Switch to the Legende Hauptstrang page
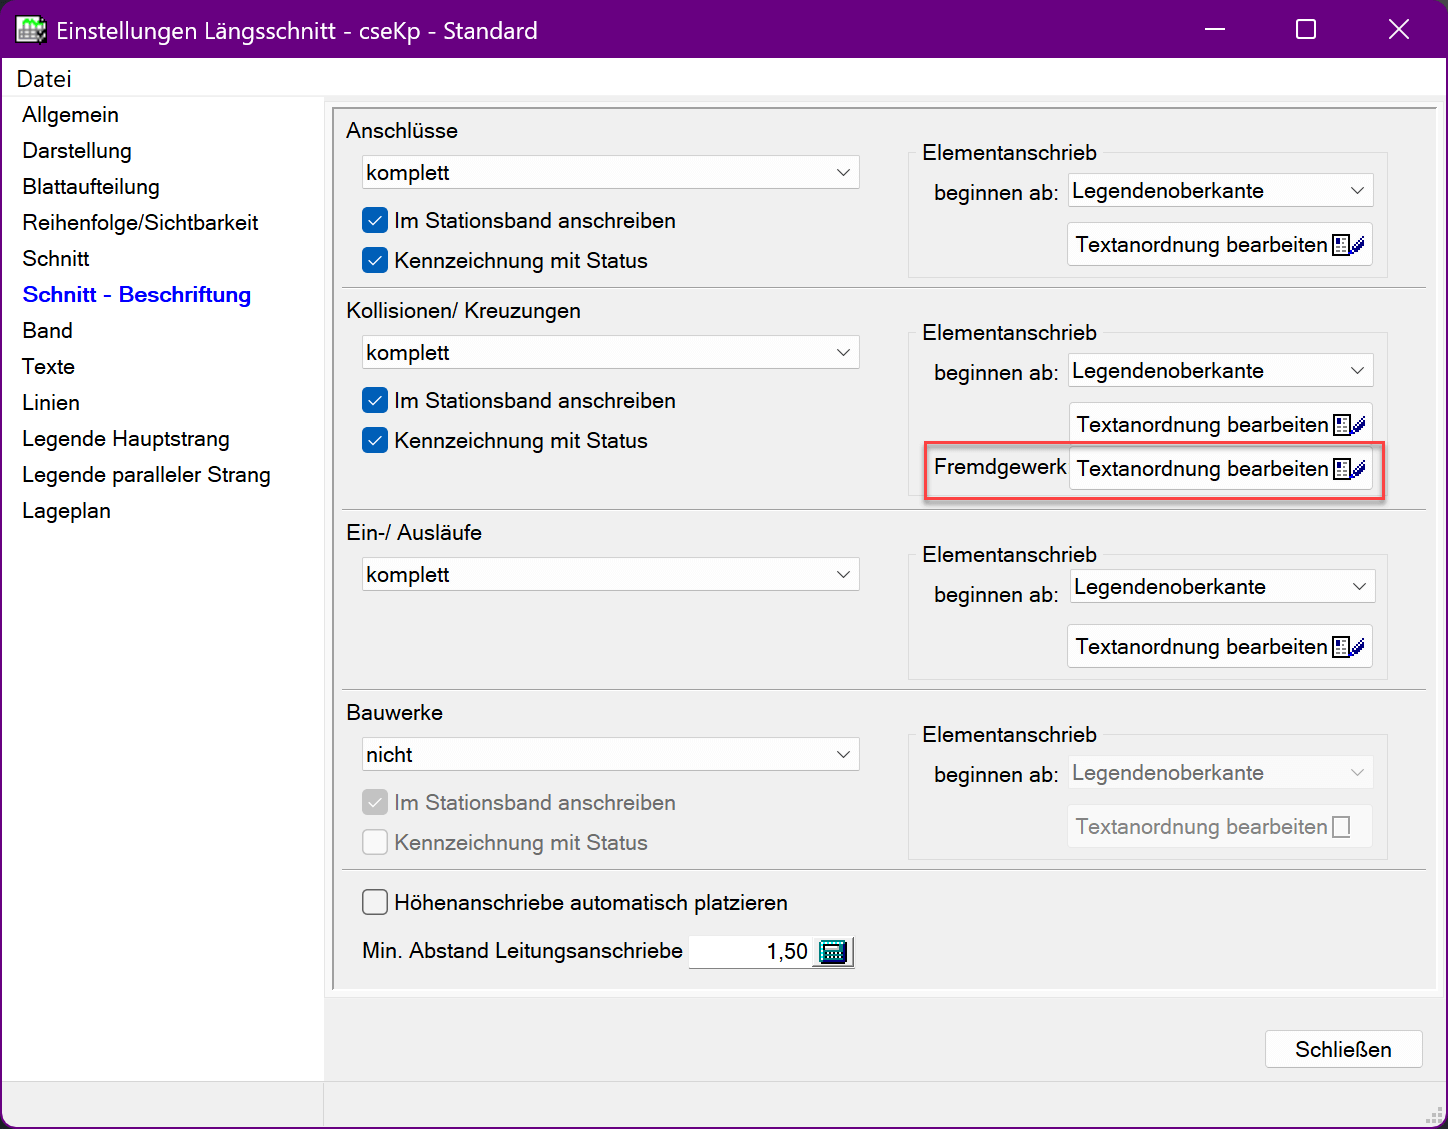 click(126, 439)
